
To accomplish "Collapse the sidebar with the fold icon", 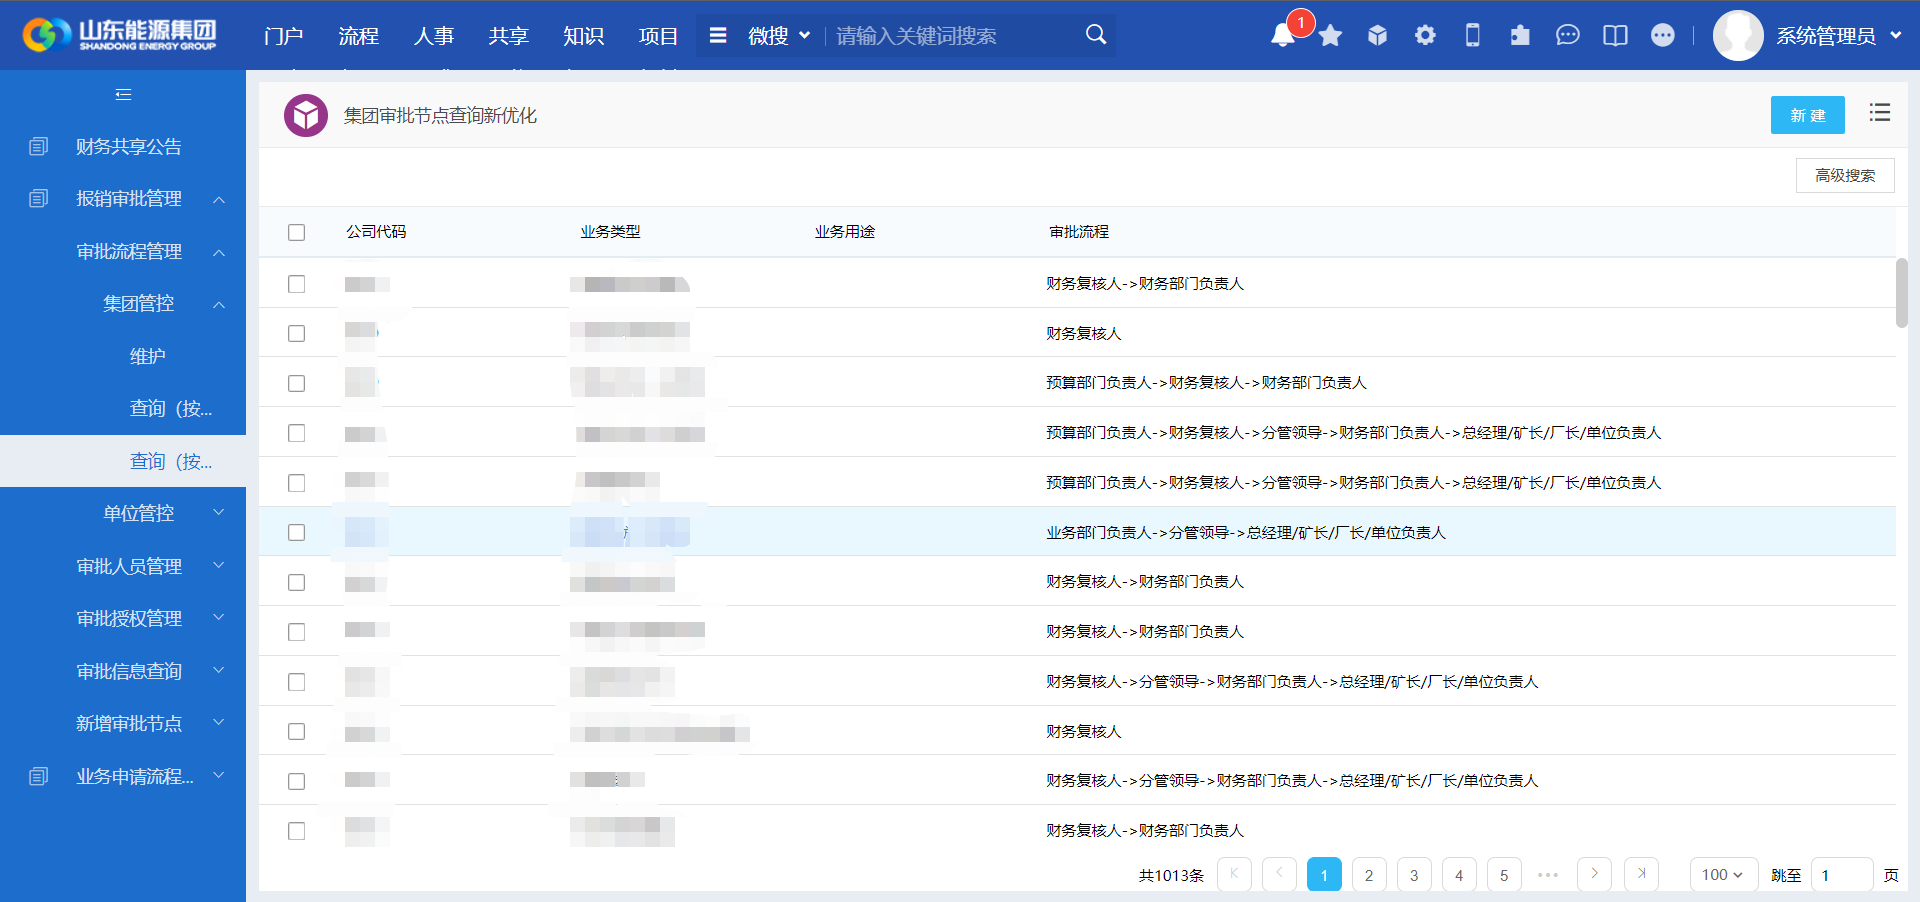I will (x=123, y=94).
